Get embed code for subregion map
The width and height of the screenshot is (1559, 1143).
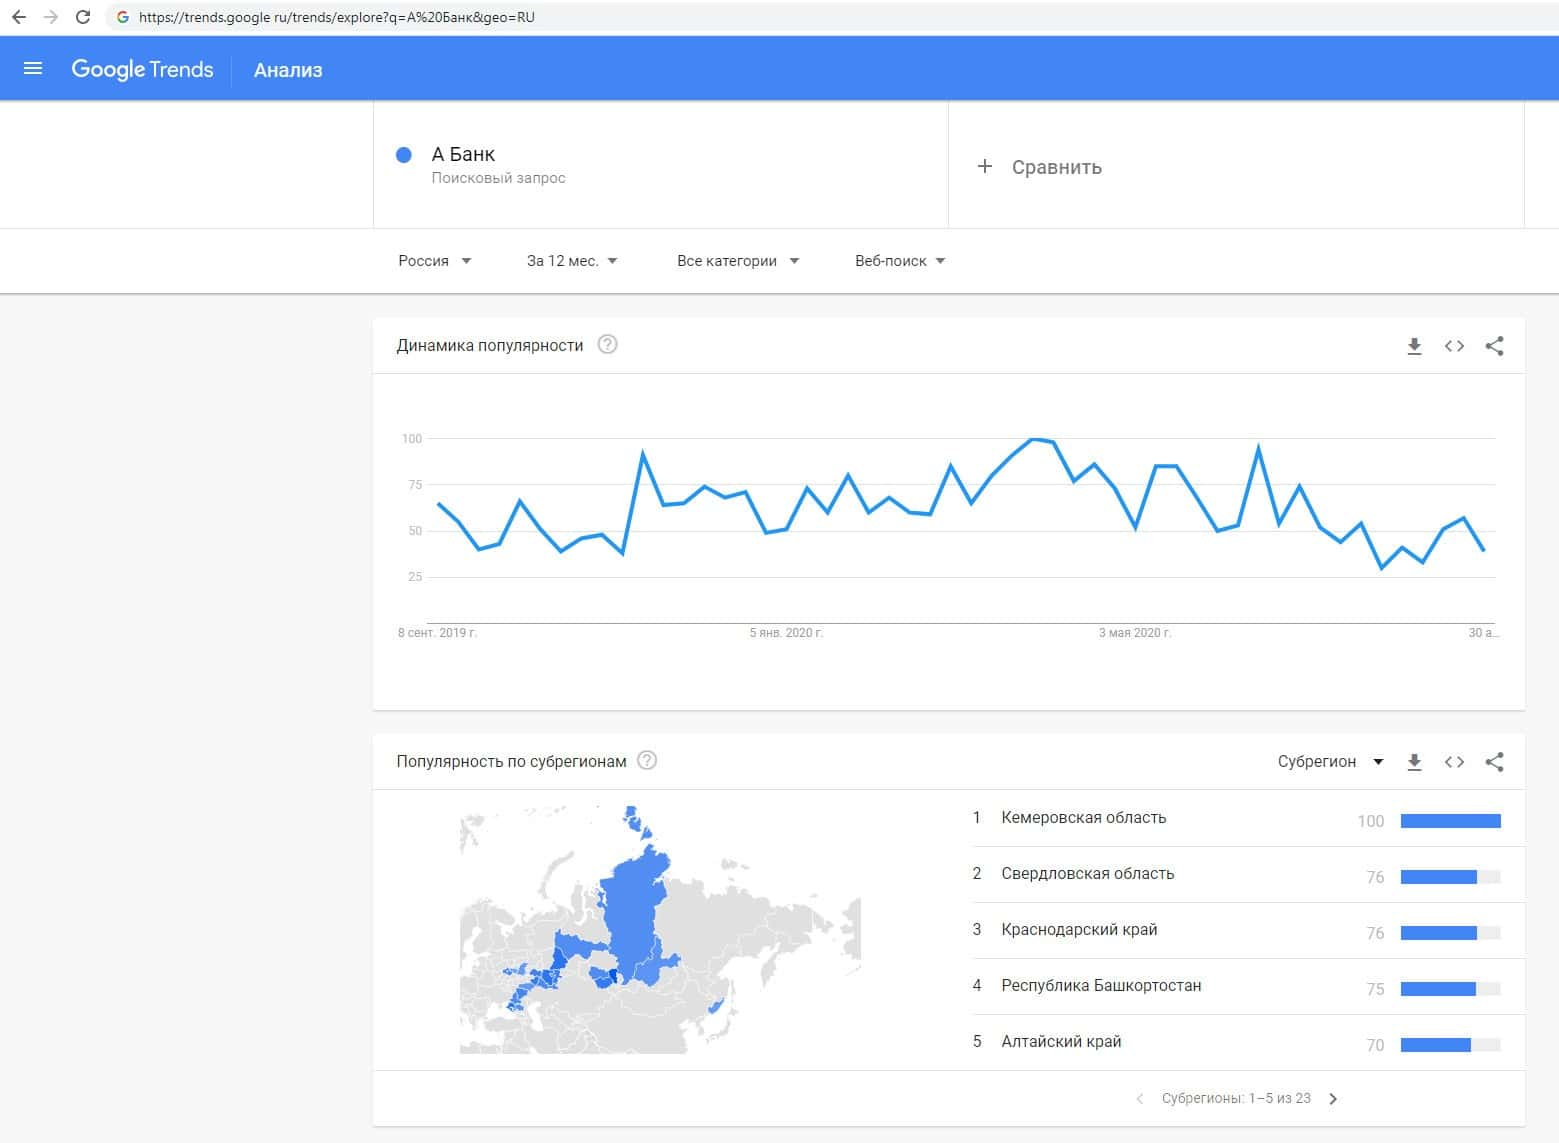(x=1454, y=762)
